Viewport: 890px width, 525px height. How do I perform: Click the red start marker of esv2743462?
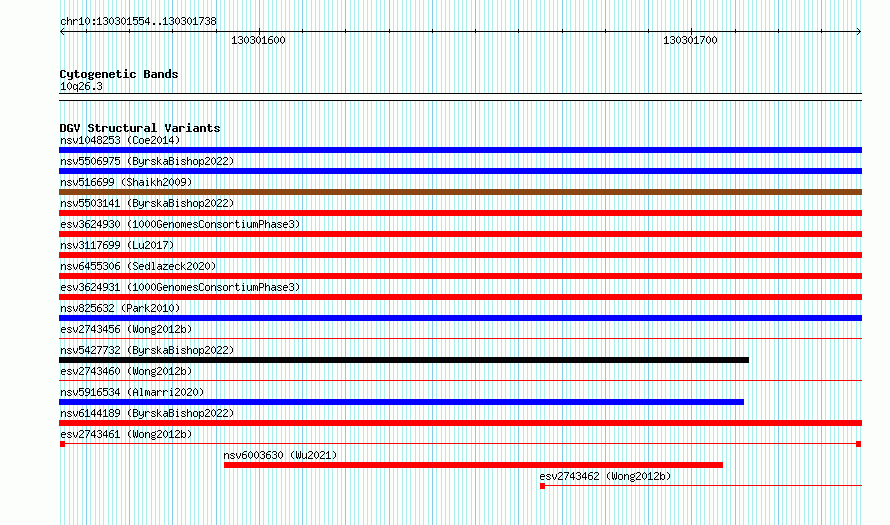click(543, 486)
